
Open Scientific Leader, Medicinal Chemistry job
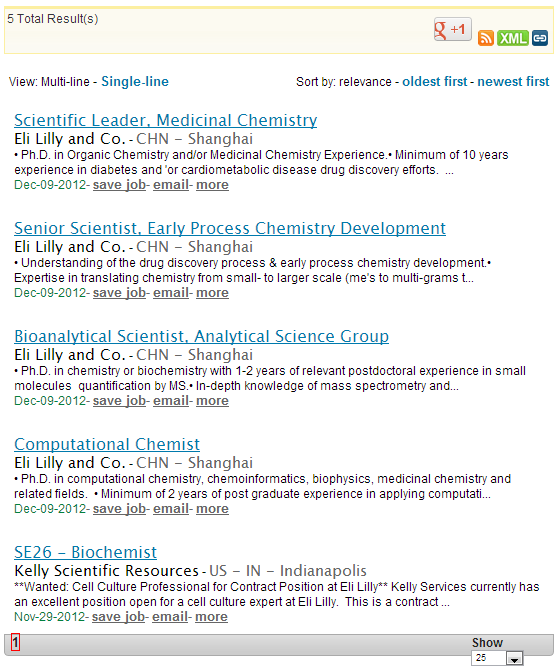pos(166,120)
